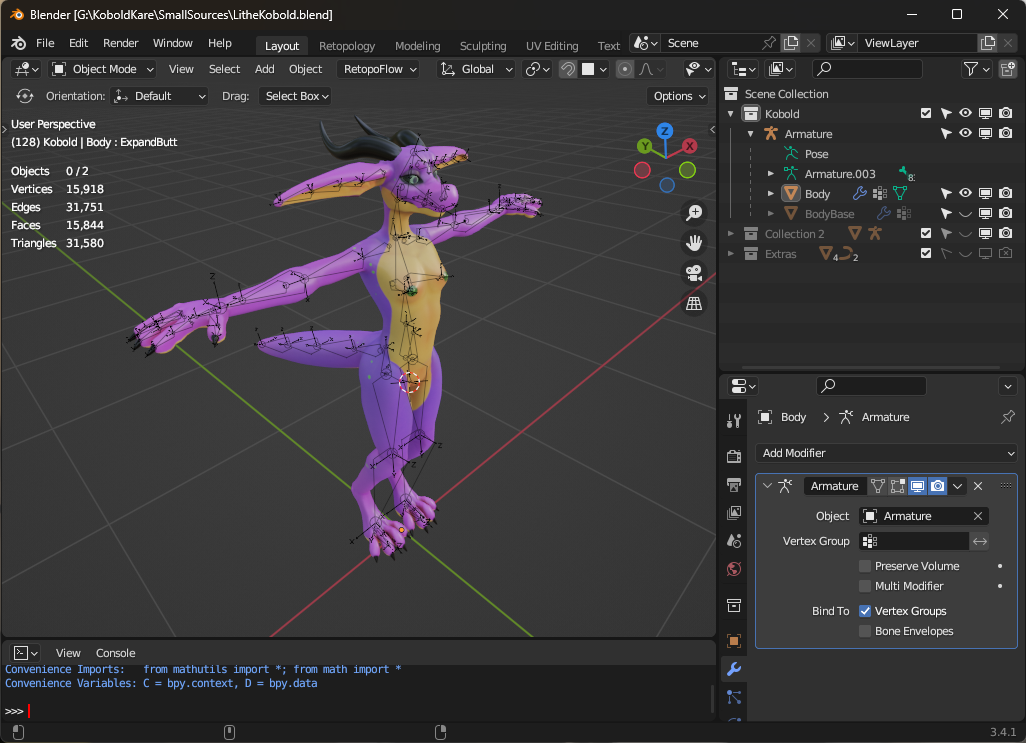Toggle proportional editing icon
Image resolution: width=1026 pixels, height=743 pixels.
(625, 69)
